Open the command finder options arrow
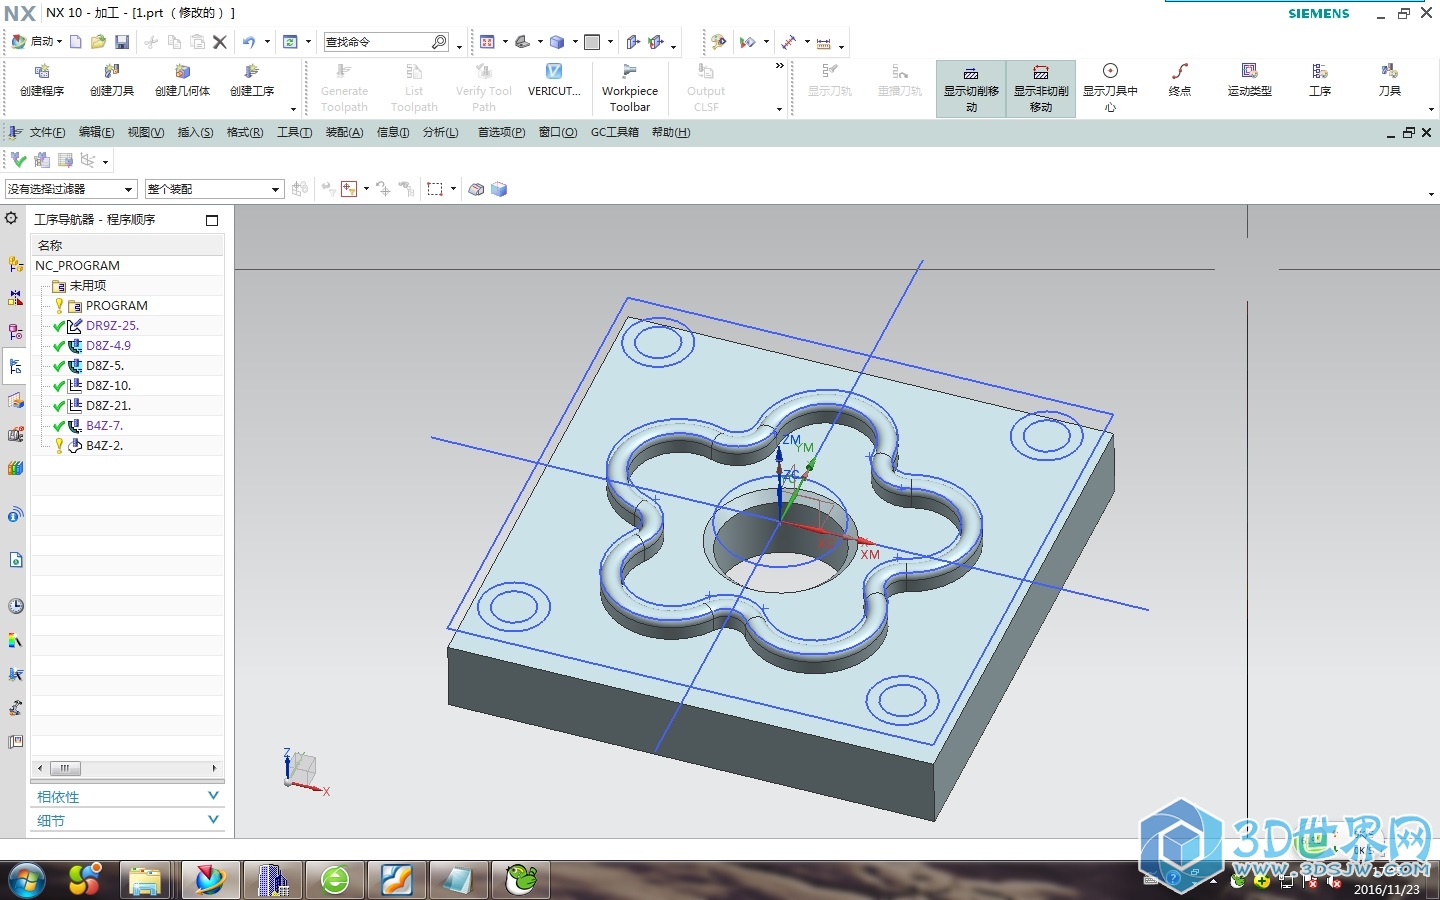This screenshot has height=900, width=1440. pyautogui.click(x=459, y=46)
